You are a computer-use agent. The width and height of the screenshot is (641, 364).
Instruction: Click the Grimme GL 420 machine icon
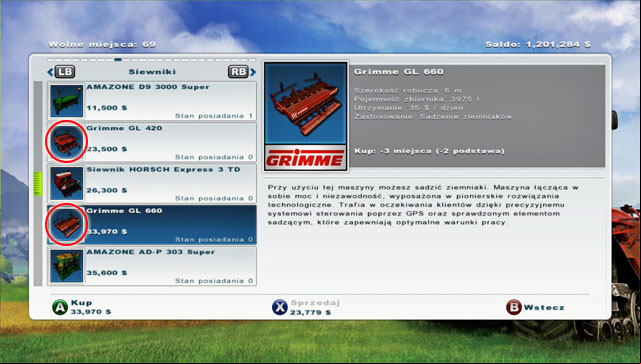pos(66,142)
